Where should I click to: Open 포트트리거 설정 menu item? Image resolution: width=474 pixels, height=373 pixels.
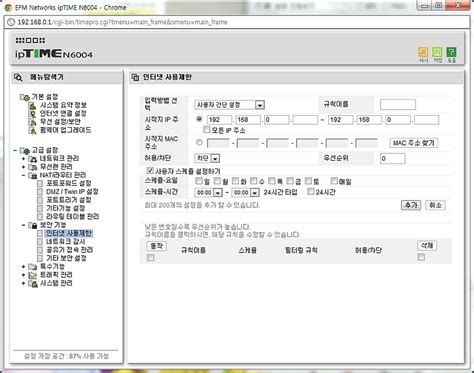click(x=69, y=200)
